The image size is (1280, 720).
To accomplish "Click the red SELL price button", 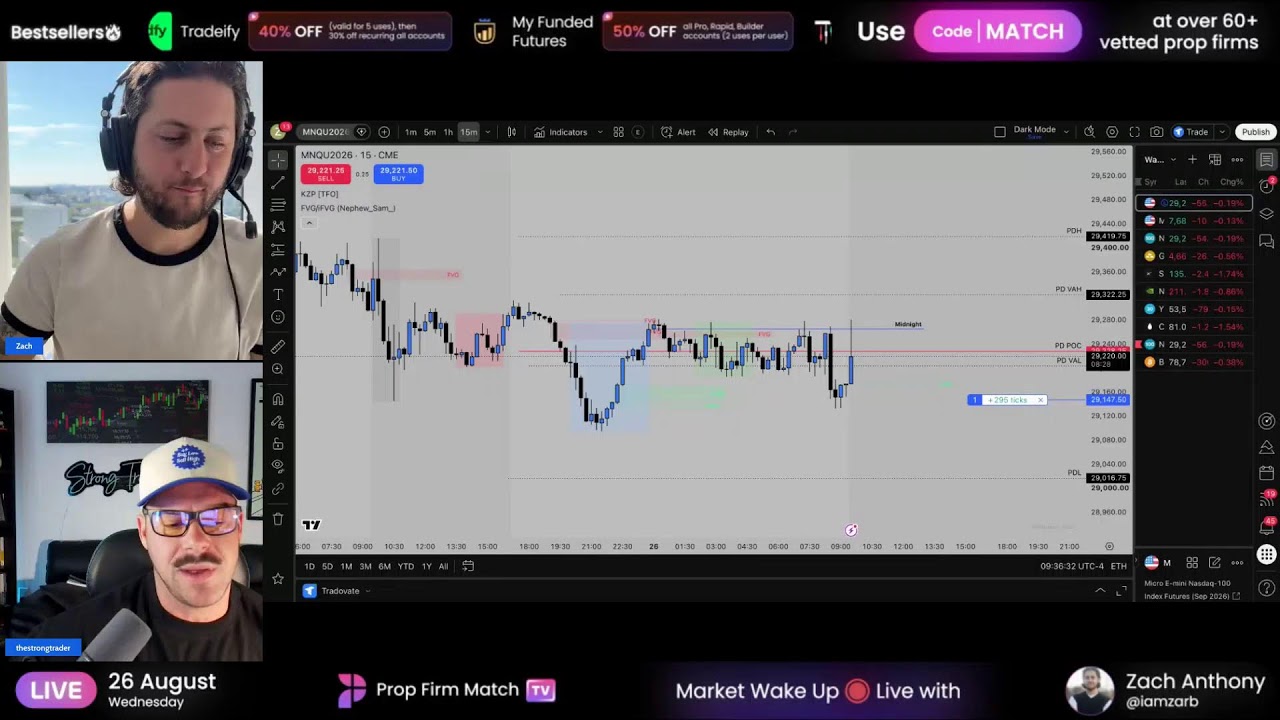I will tap(325, 174).
